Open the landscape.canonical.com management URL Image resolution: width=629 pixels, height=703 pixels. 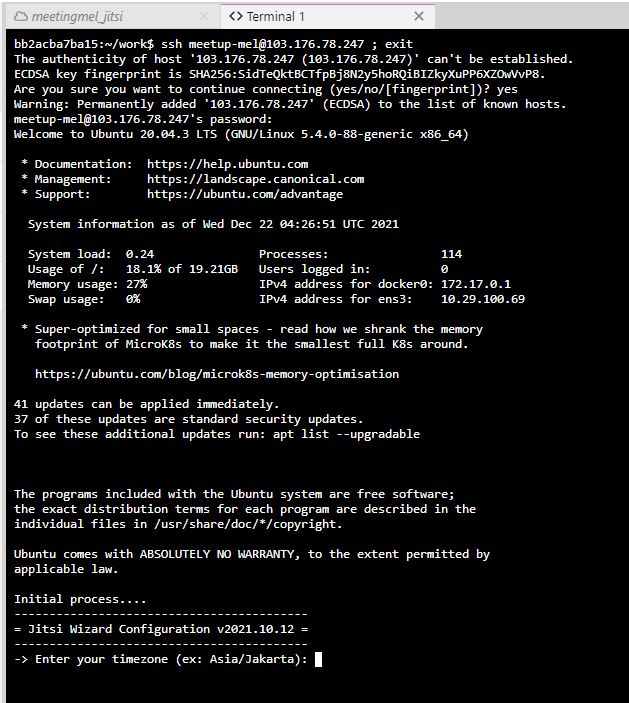tap(255, 179)
